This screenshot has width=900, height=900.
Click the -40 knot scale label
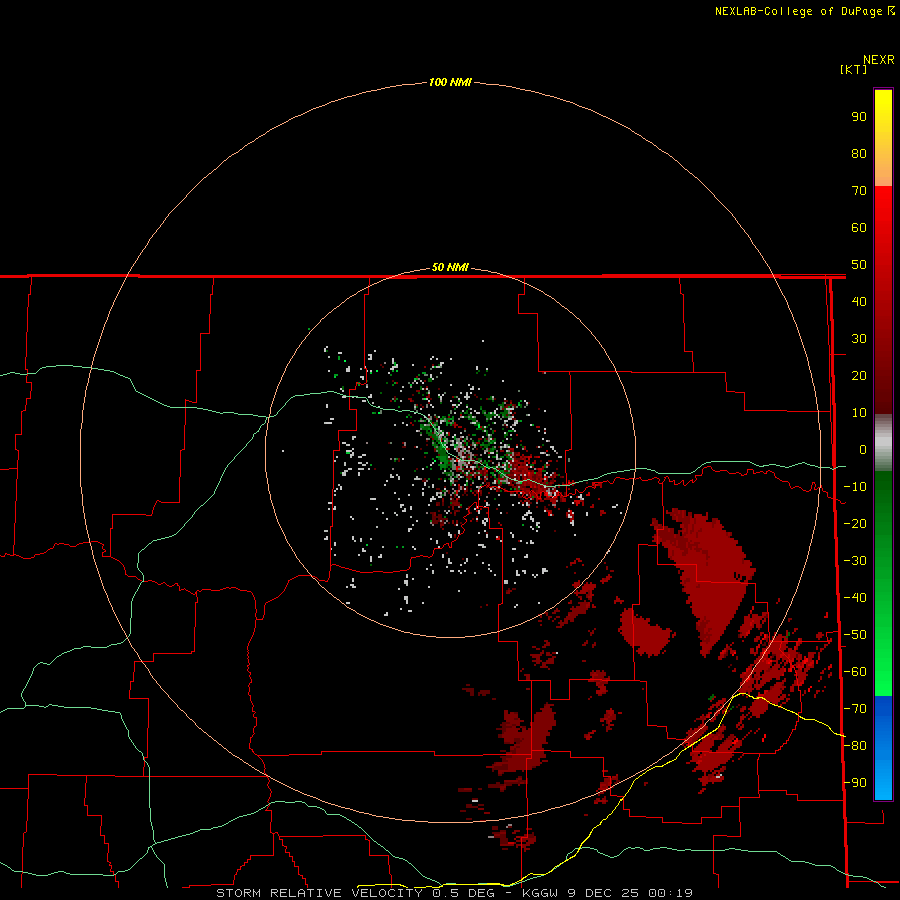pos(855,598)
